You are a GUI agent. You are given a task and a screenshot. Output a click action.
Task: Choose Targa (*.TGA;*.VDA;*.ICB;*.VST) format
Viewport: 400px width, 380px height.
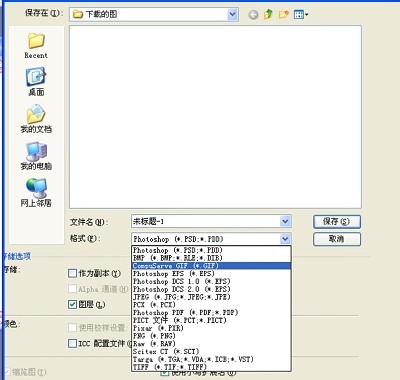point(211,359)
